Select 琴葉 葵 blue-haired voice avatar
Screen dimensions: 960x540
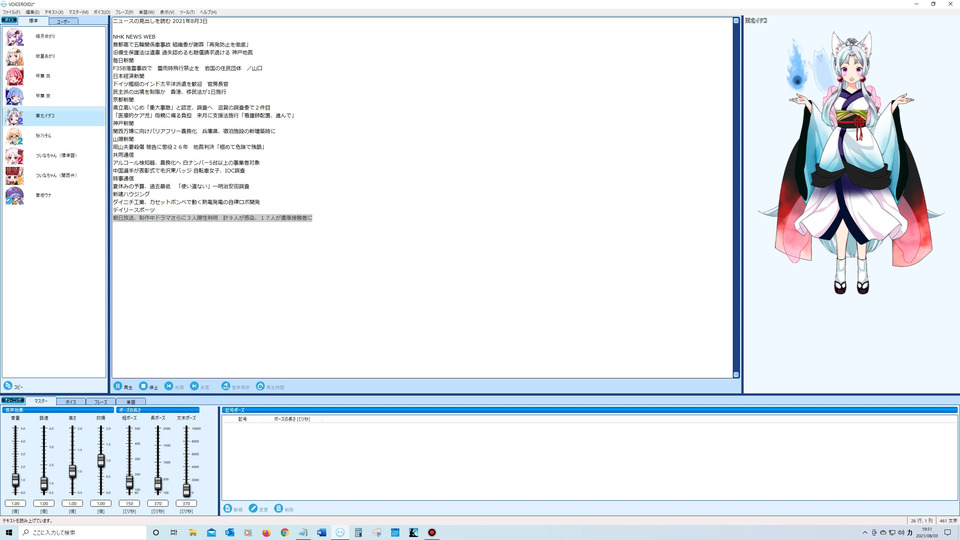(14, 96)
